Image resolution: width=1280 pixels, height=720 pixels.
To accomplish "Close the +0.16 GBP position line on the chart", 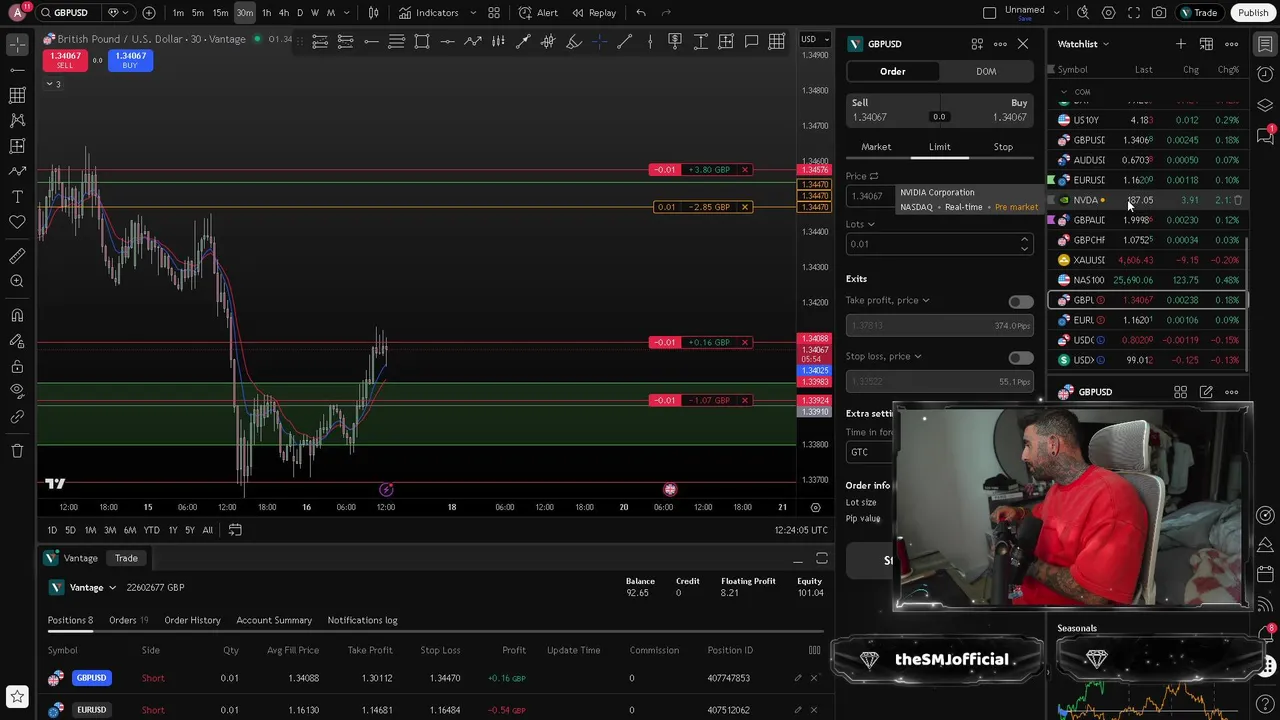I will [745, 343].
